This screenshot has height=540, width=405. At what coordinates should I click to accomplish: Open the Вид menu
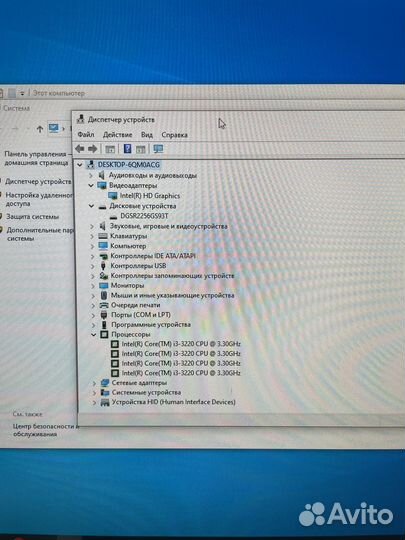point(147,135)
